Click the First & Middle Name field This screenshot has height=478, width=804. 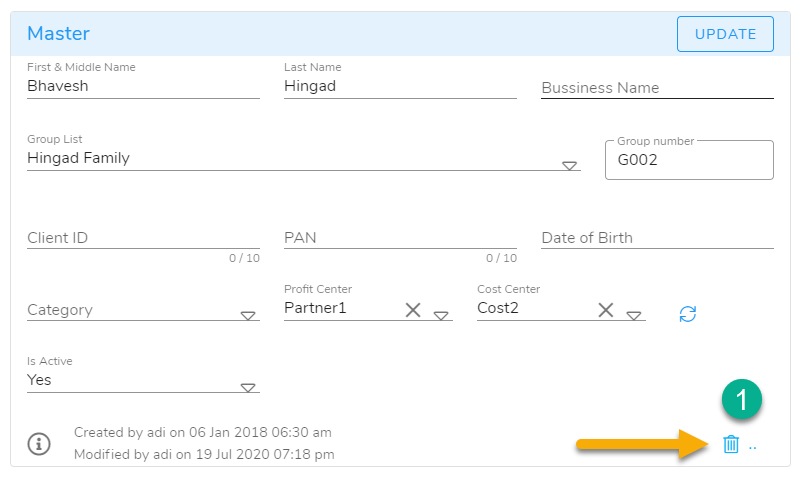click(x=143, y=86)
